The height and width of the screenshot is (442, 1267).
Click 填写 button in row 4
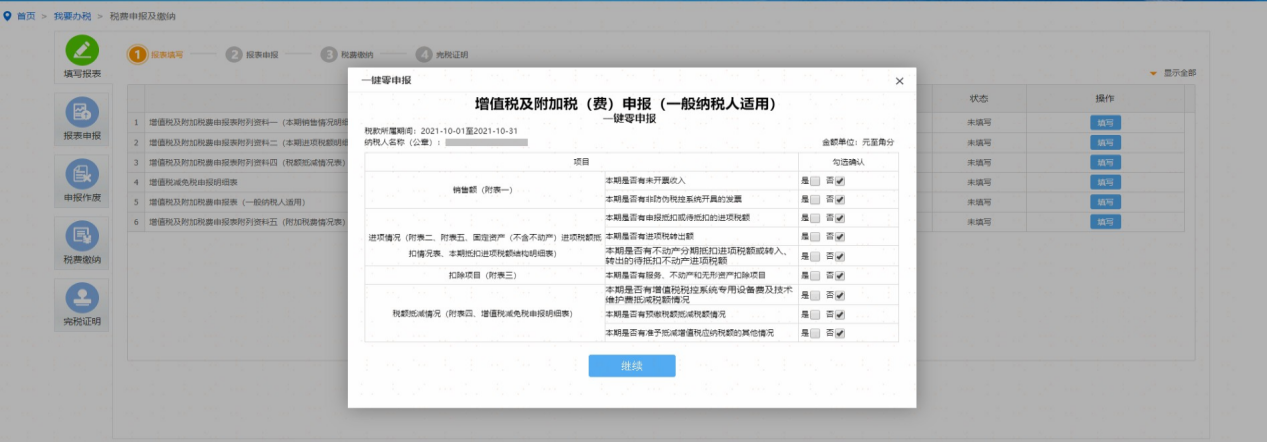1105,182
